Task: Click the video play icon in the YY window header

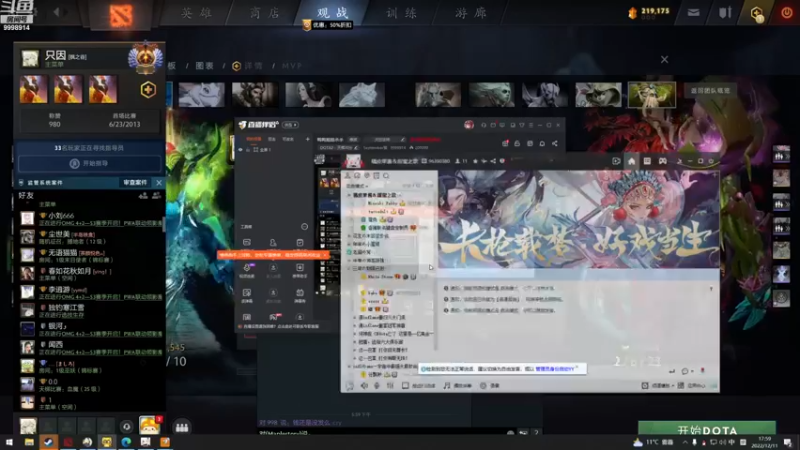Action: click(x=616, y=161)
